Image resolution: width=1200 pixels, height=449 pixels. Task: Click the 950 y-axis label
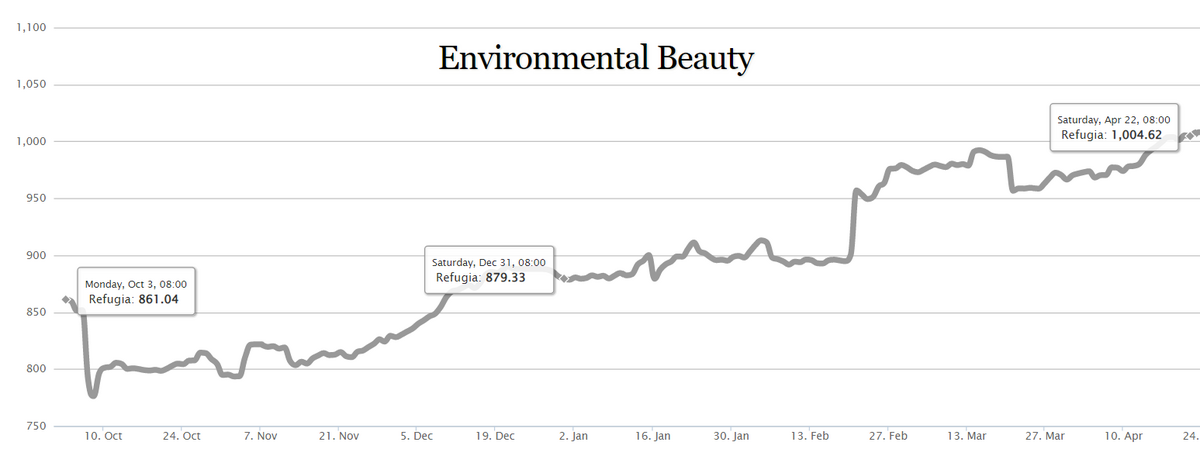(37, 199)
